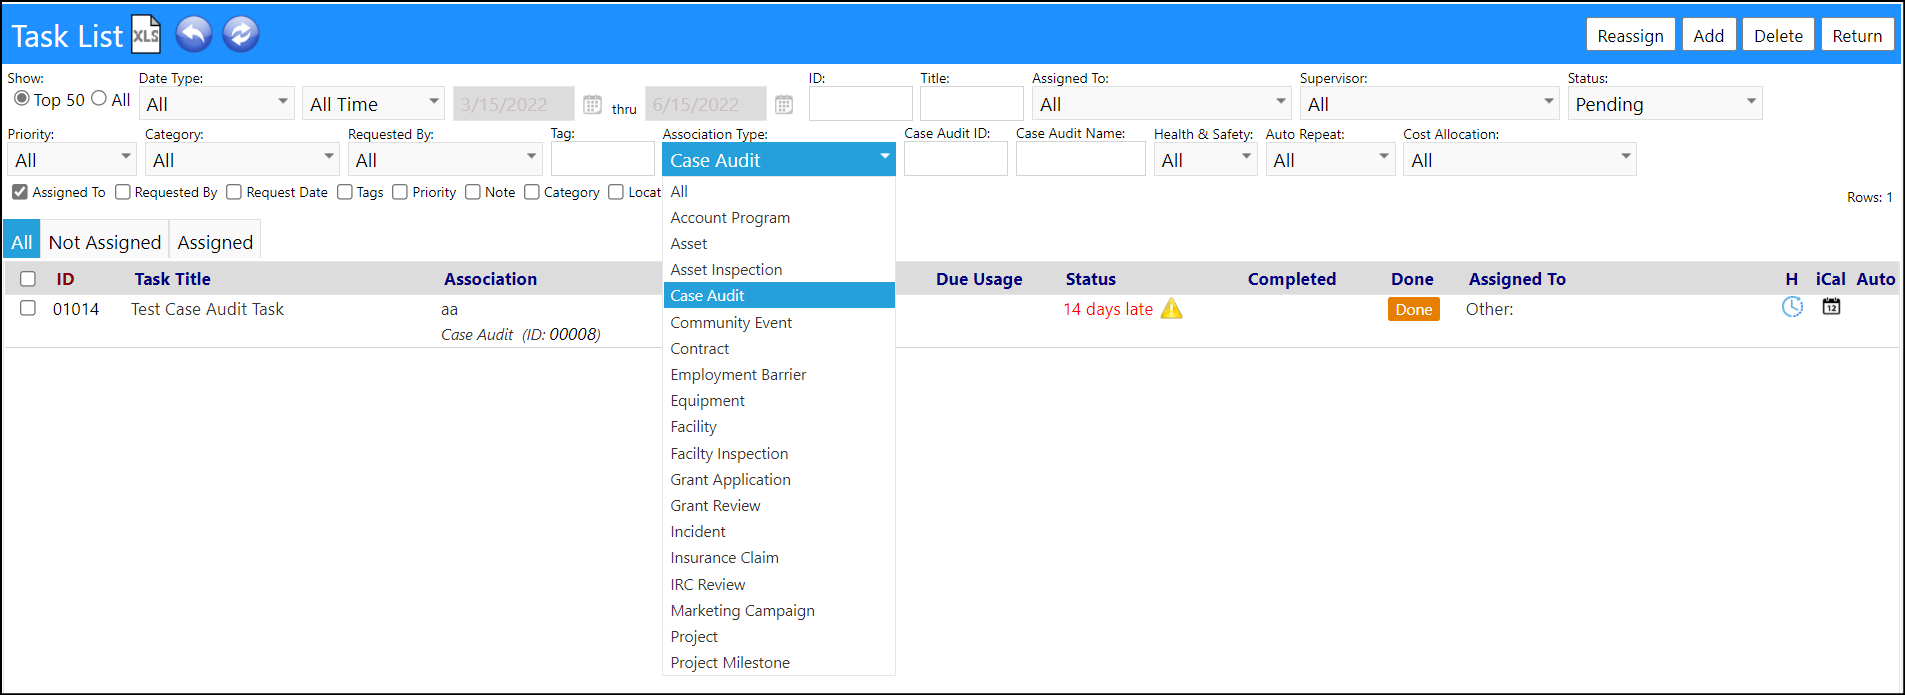Open end date calendar picker
Viewport: 1905px width, 695px height.
pos(784,104)
